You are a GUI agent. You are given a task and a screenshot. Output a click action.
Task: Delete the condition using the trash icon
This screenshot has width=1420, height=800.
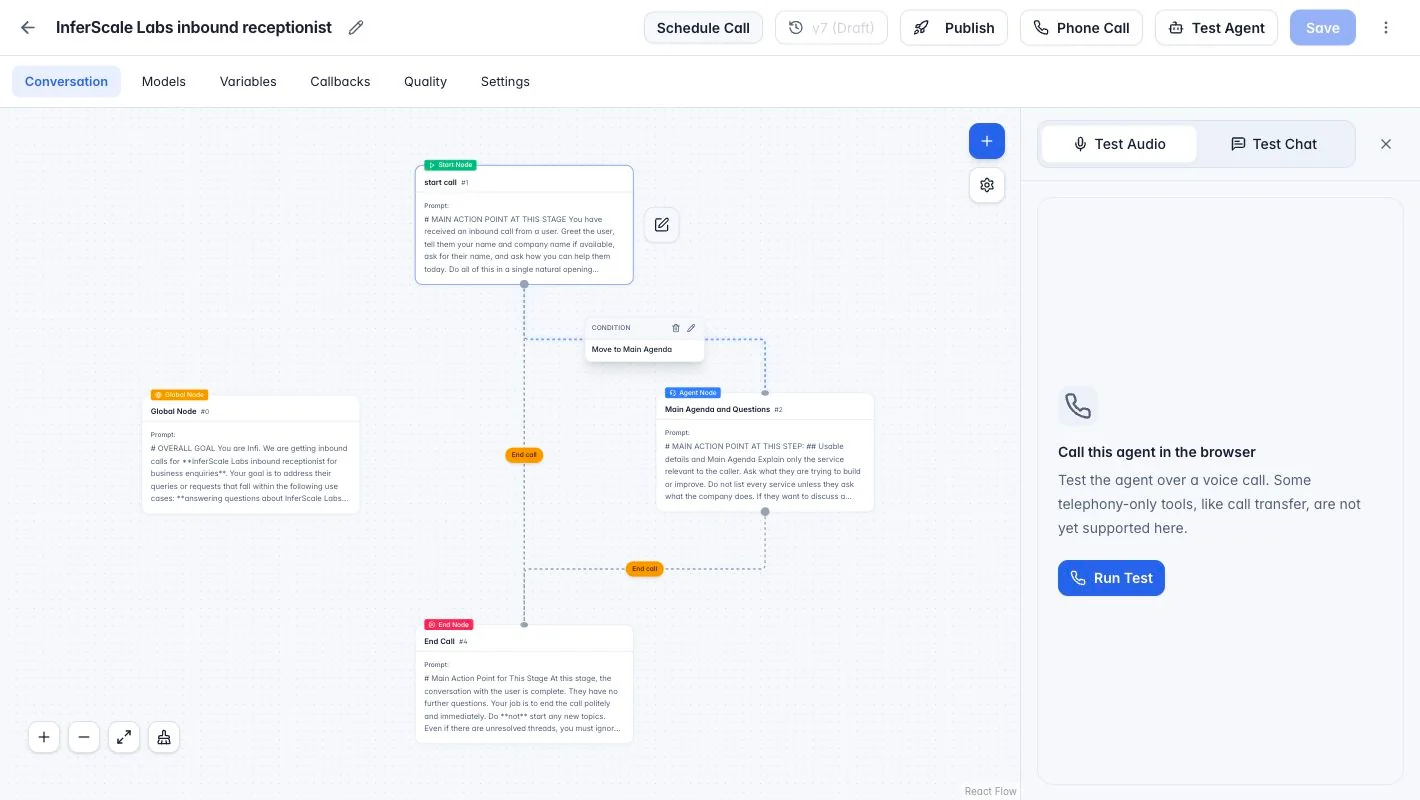(x=676, y=328)
